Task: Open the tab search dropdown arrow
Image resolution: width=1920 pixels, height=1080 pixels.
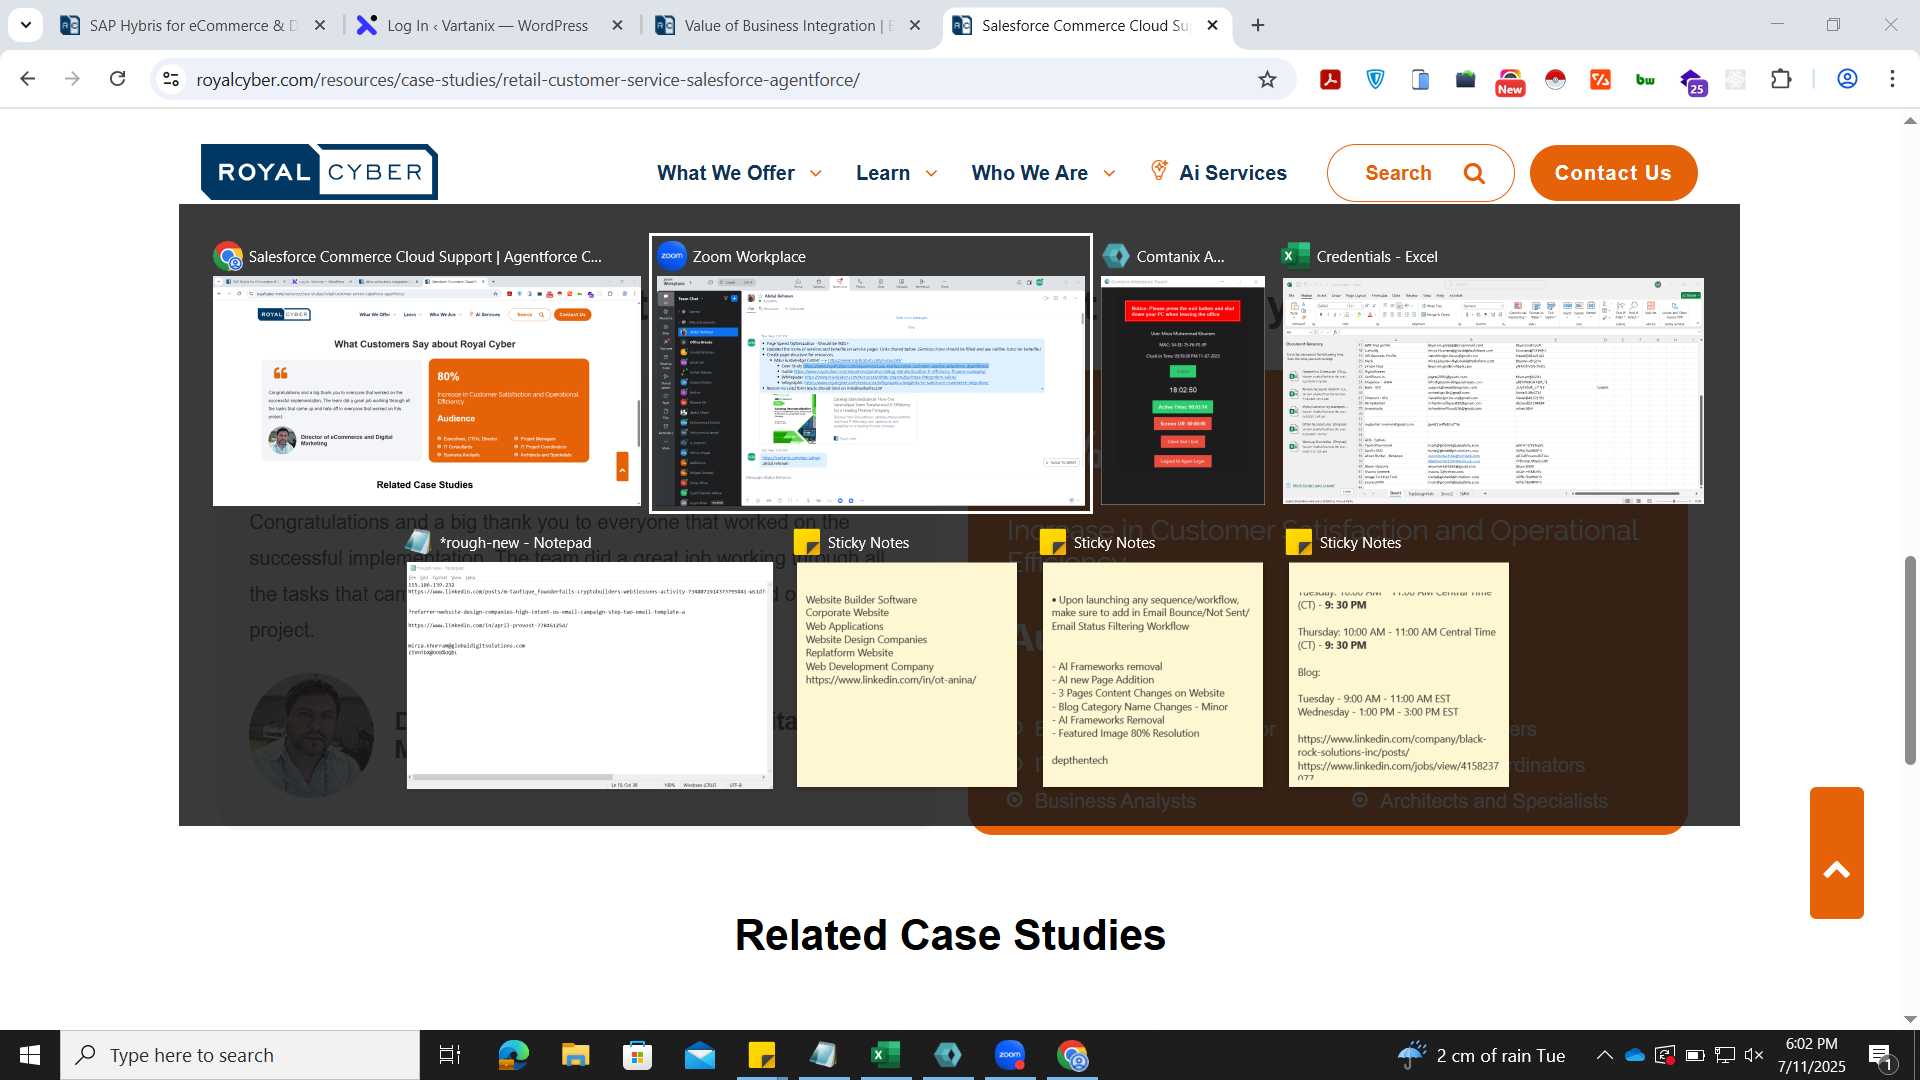Action: point(25,25)
